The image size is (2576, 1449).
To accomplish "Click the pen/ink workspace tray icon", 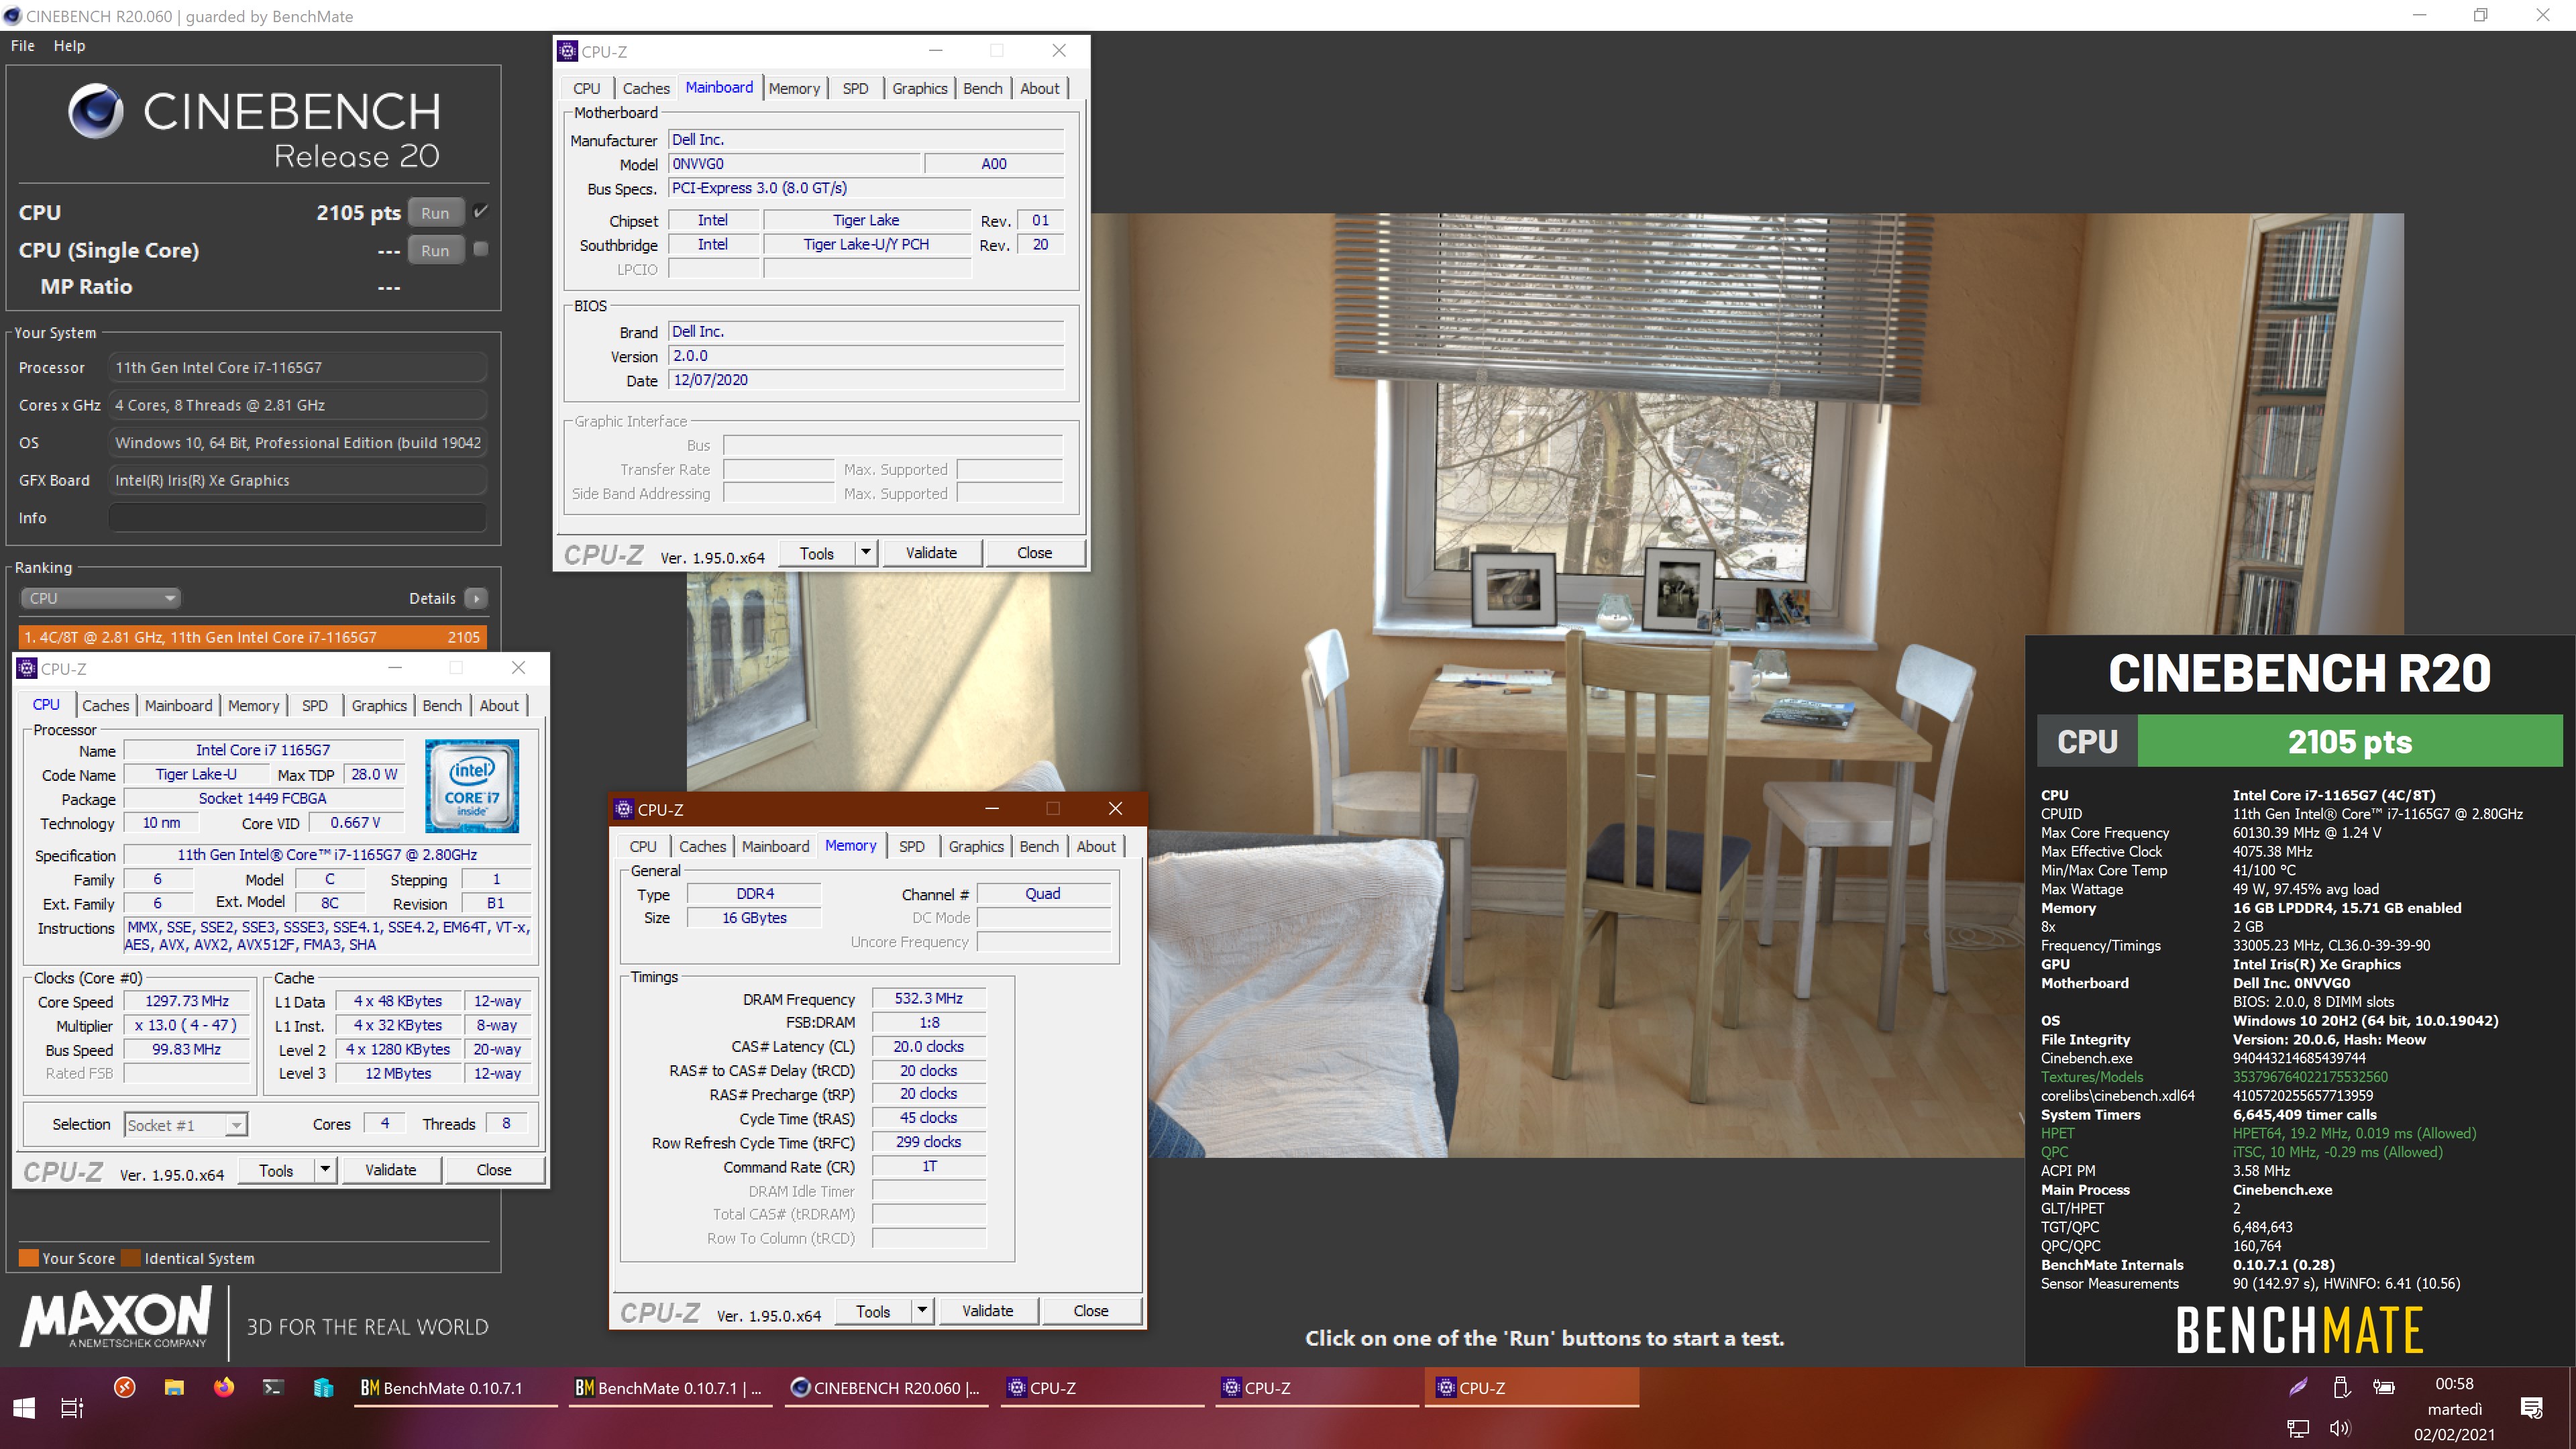I will point(2298,1387).
